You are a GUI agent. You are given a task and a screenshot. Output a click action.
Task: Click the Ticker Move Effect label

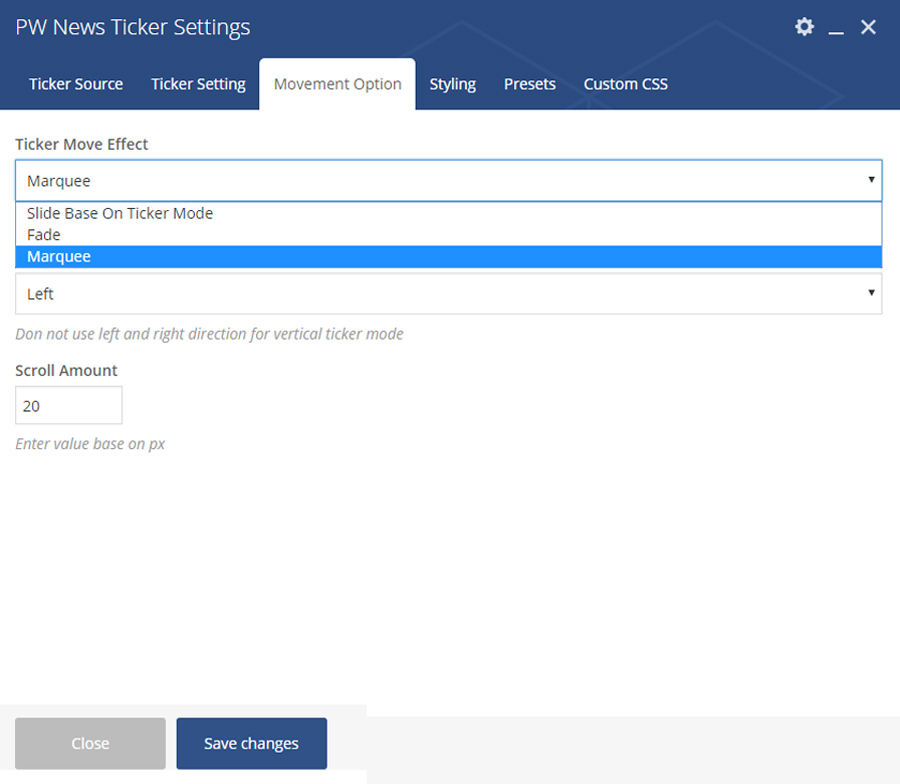click(x=81, y=144)
